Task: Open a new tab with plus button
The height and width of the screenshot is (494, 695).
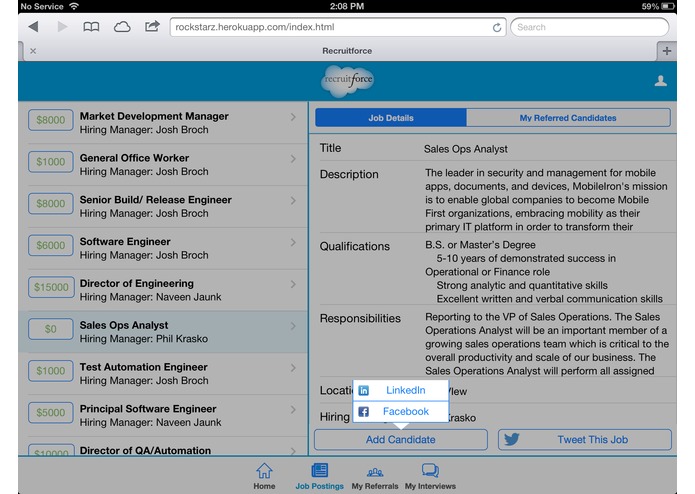Action: click(x=667, y=51)
